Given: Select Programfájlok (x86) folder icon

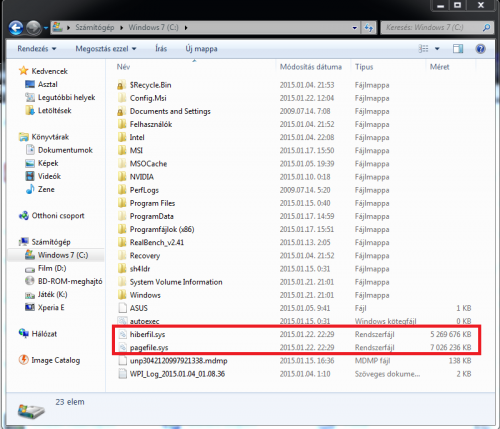Looking at the screenshot, I should (x=122, y=229).
